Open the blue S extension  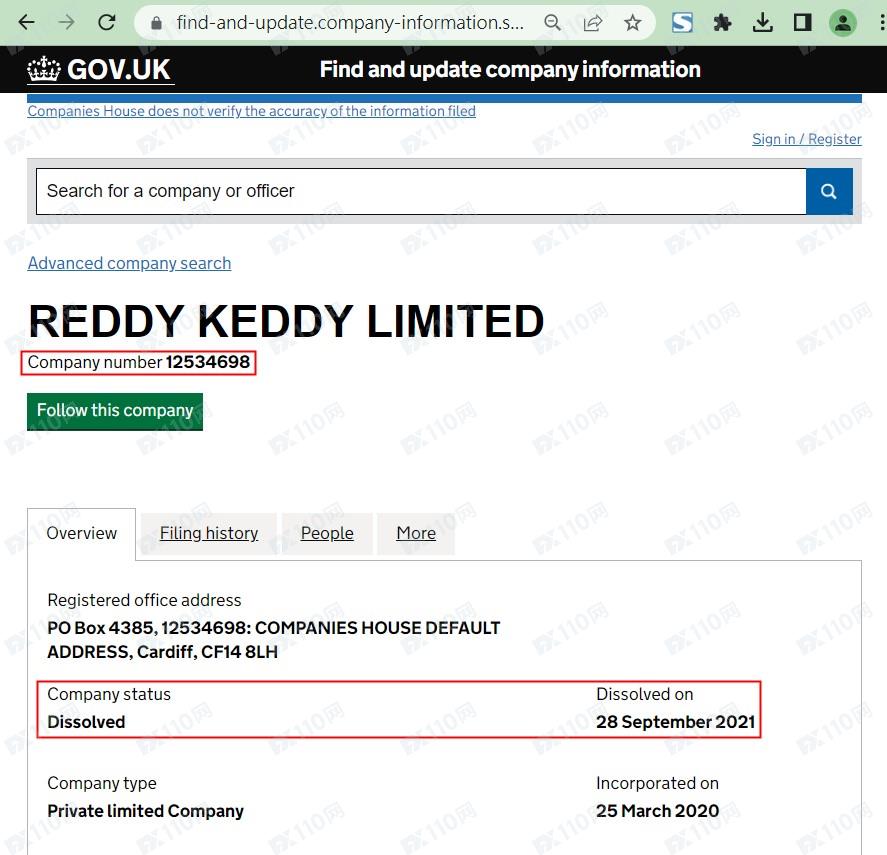tap(682, 22)
